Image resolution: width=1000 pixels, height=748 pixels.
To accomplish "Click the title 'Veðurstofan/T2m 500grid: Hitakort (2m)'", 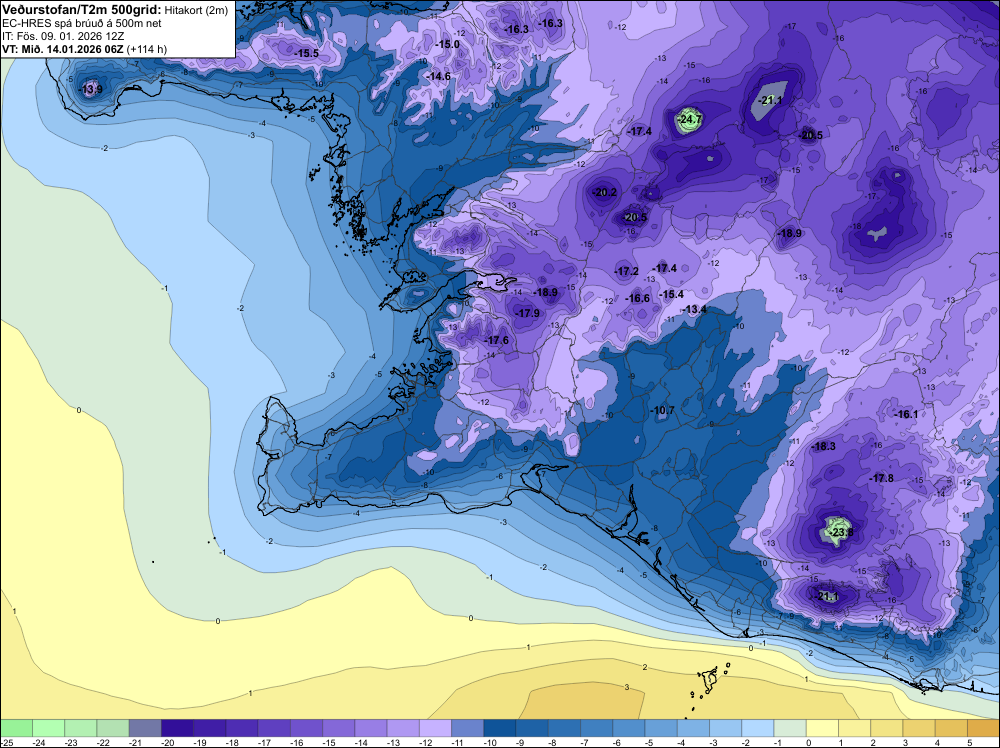I will pyautogui.click(x=115, y=10).
